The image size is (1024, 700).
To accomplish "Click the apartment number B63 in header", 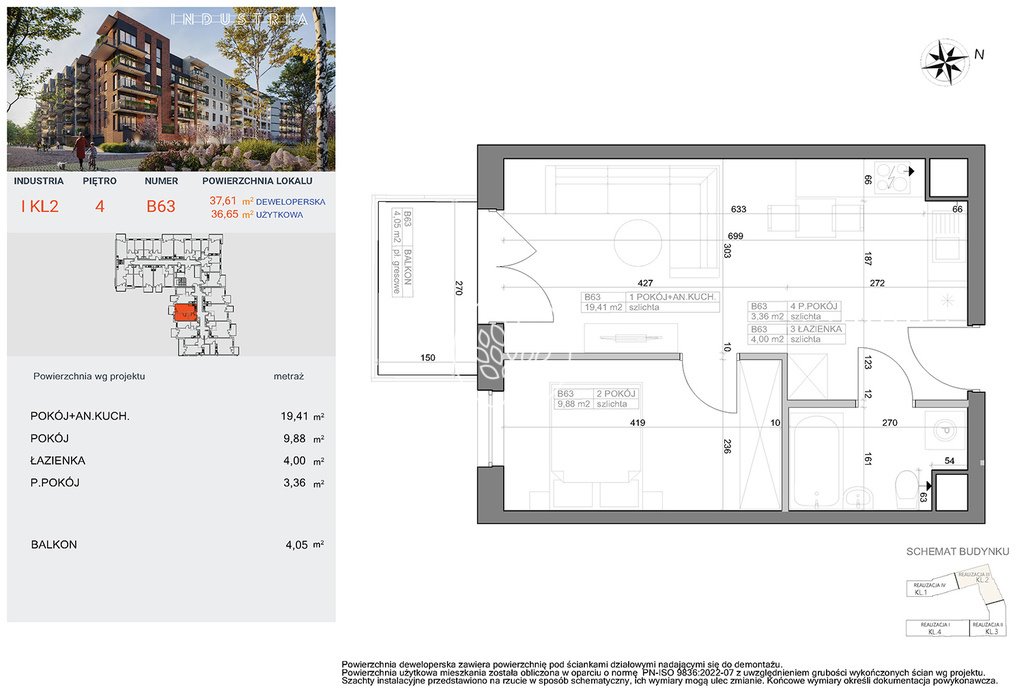I will tap(161, 208).
